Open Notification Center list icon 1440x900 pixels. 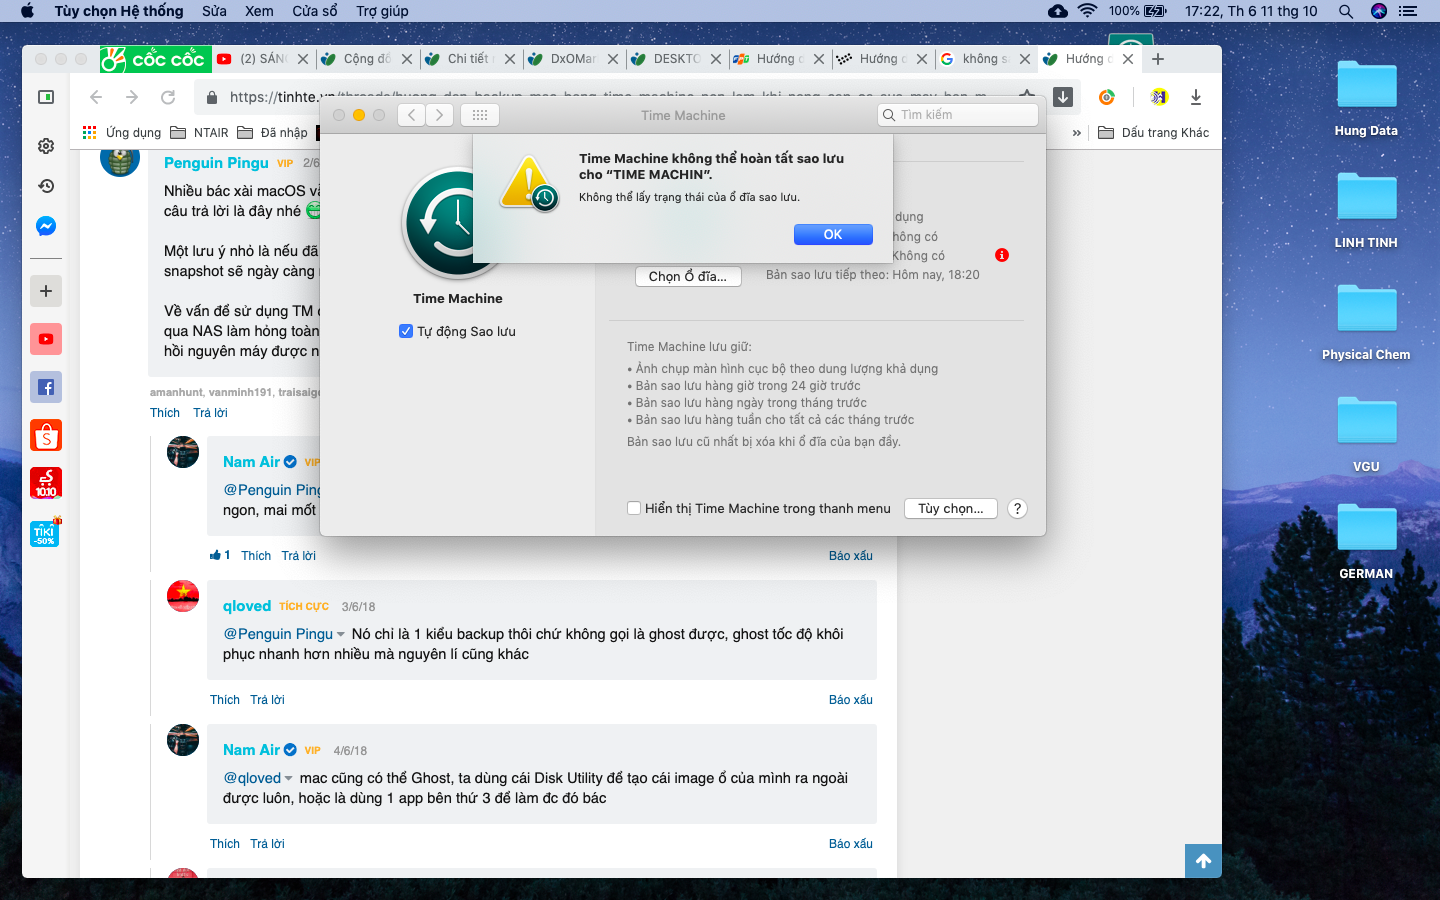(x=1408, y=11)
